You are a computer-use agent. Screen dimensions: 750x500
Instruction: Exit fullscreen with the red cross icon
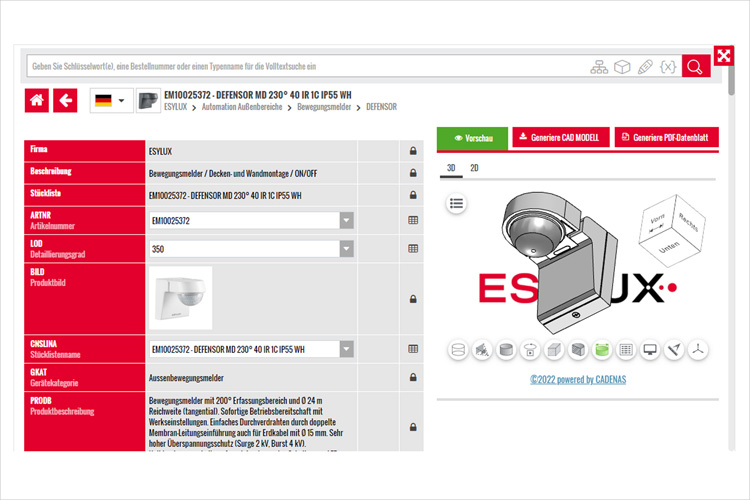click(724, 56)
